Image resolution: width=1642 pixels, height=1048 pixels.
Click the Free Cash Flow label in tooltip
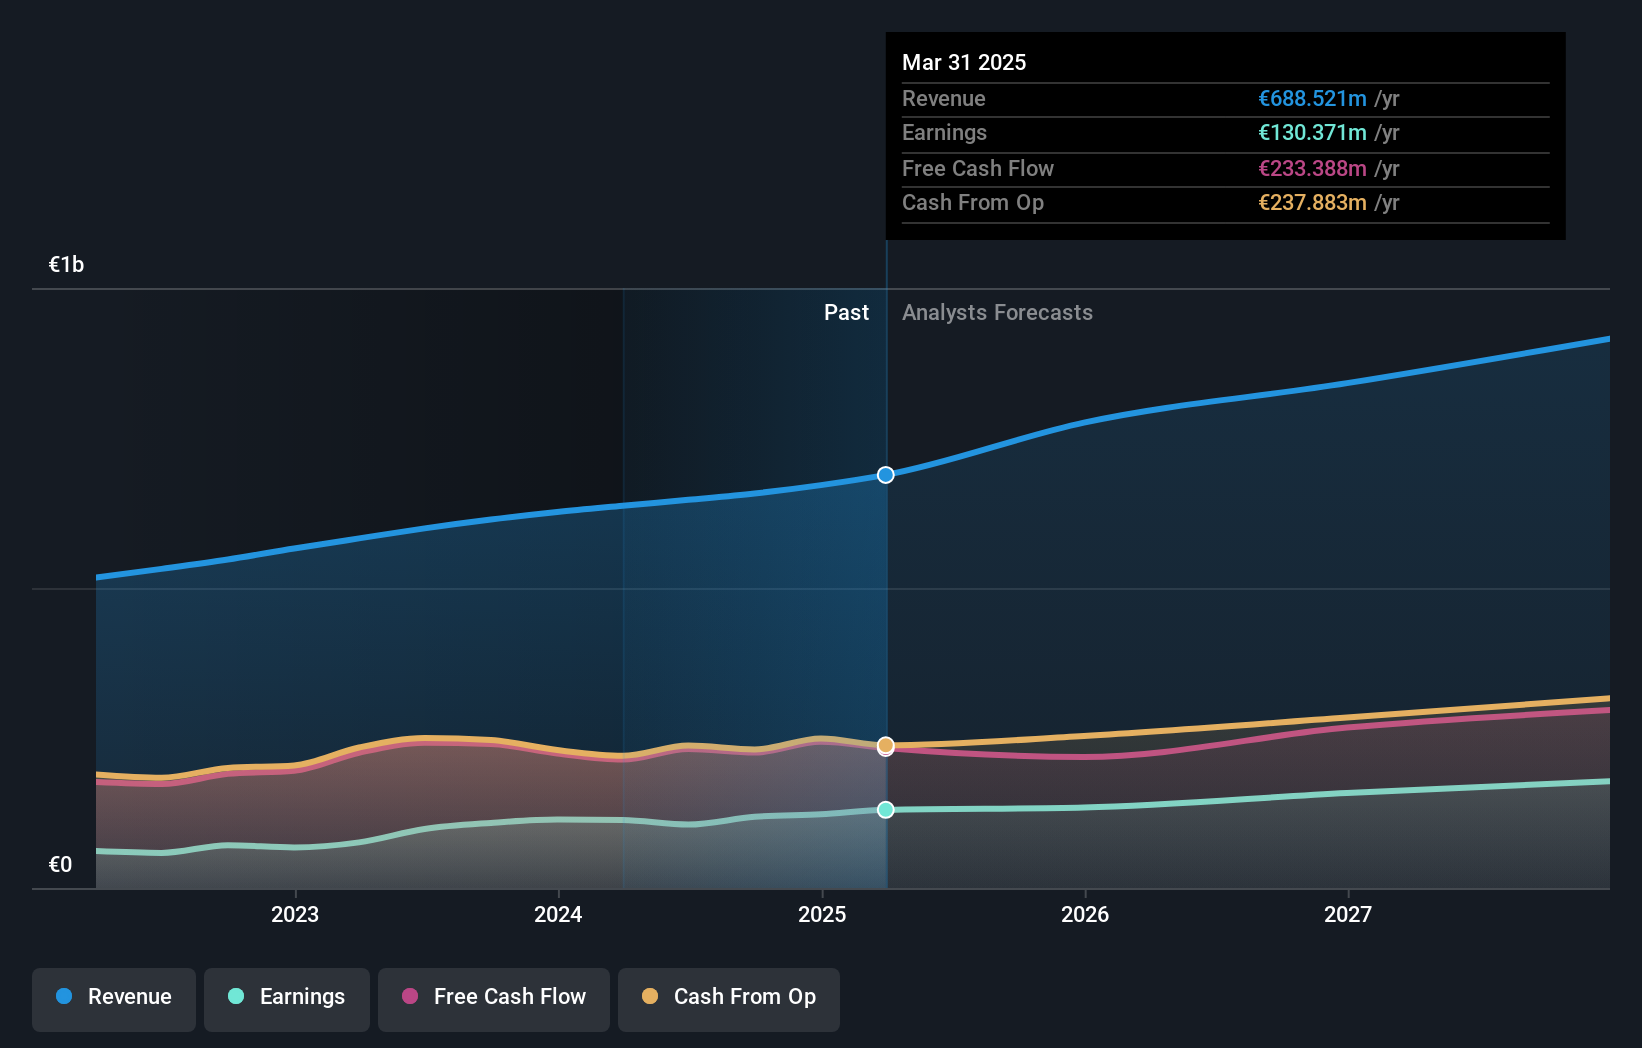[x=978, y=168]
